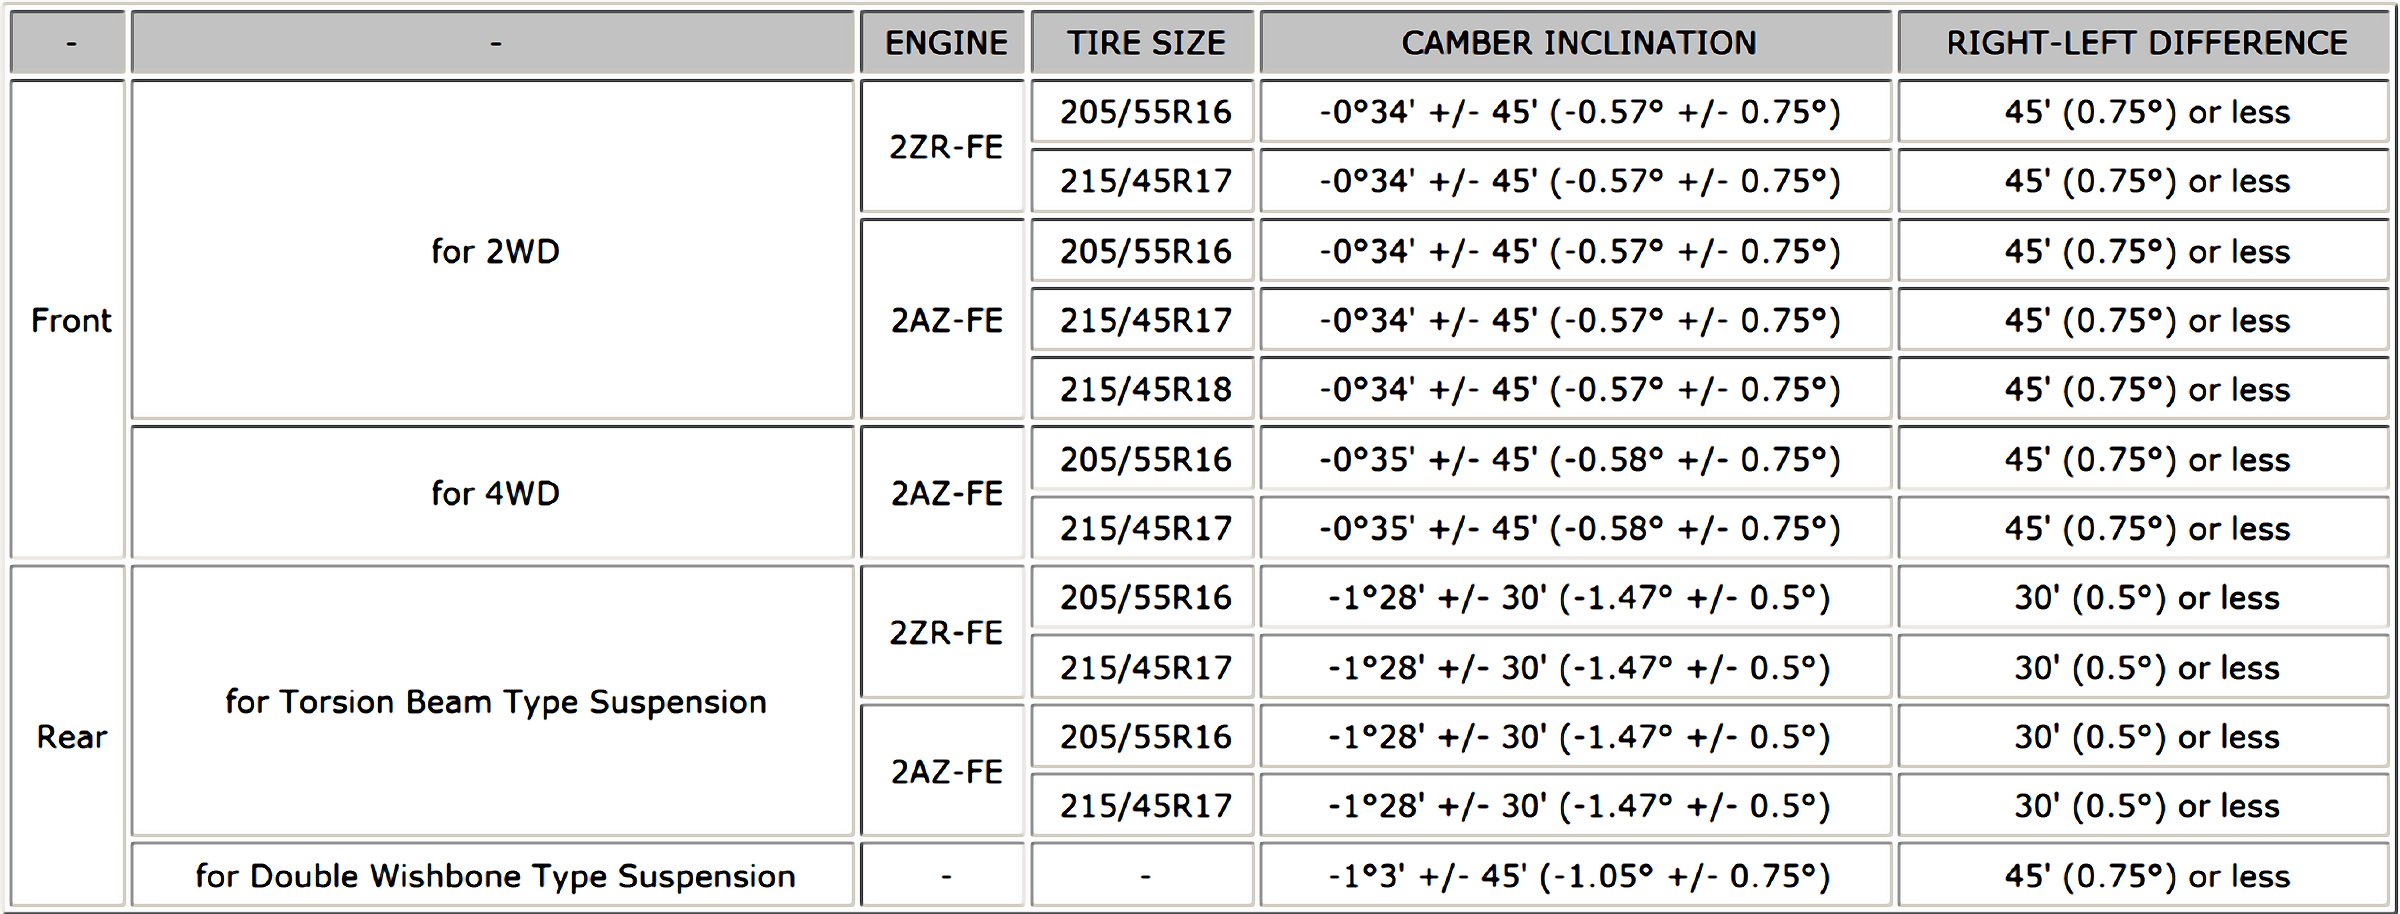Click the ENGINE column header
This screenshot has width=2400, height=914.
(945, 43)
